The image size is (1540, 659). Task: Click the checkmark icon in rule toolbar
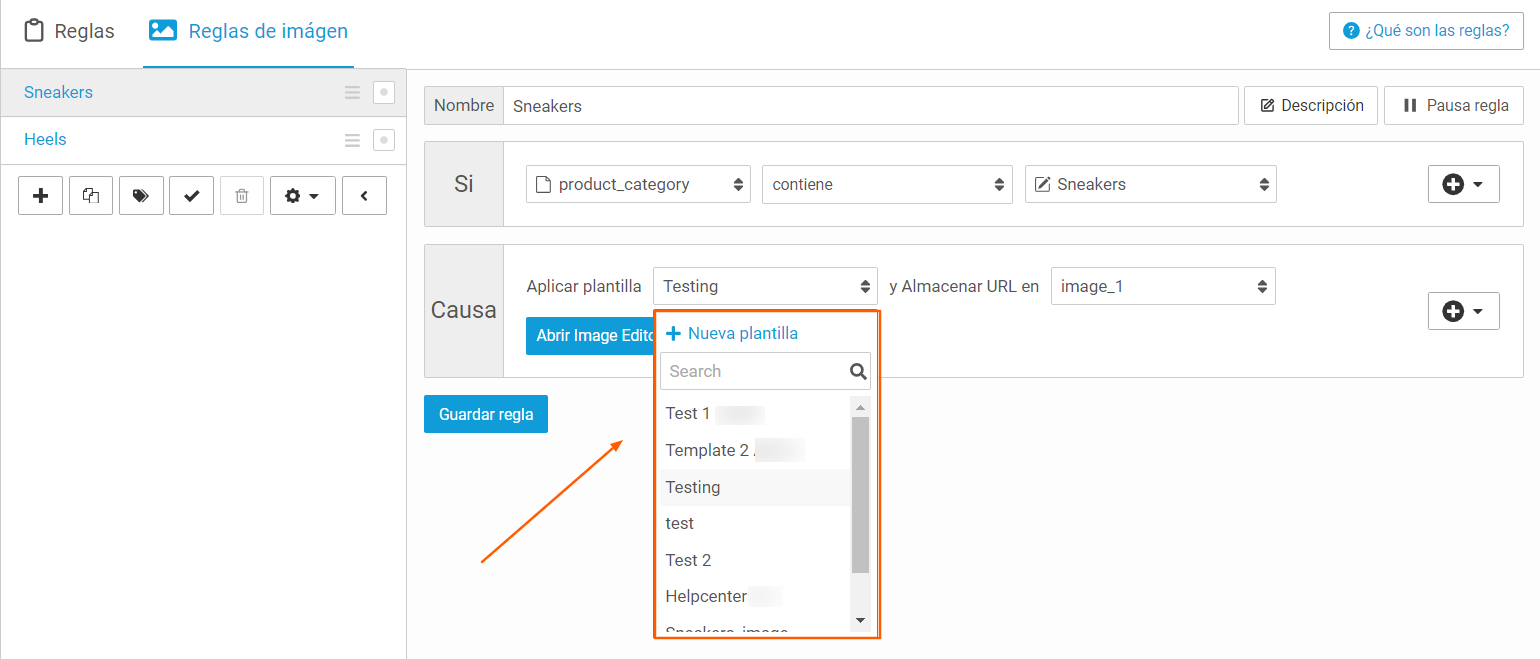click(x=191, y=196)
